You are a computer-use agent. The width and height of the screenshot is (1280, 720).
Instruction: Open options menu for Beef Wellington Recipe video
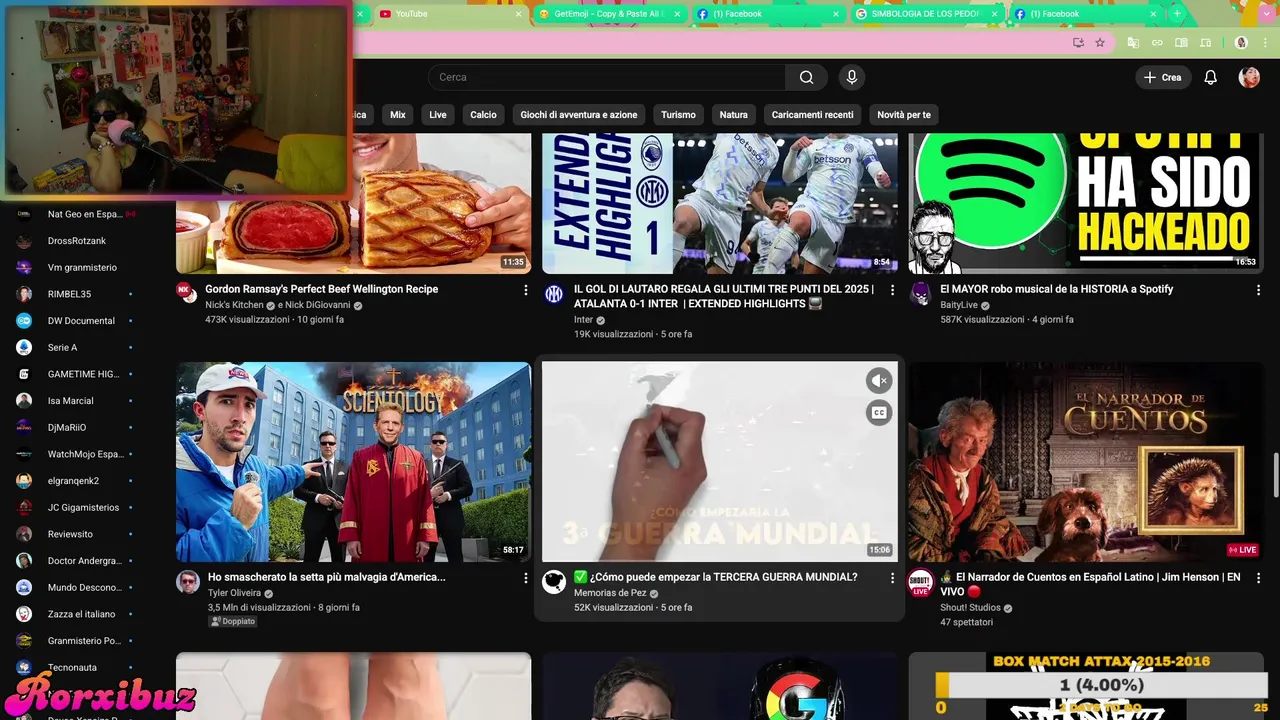pos(526,290)
